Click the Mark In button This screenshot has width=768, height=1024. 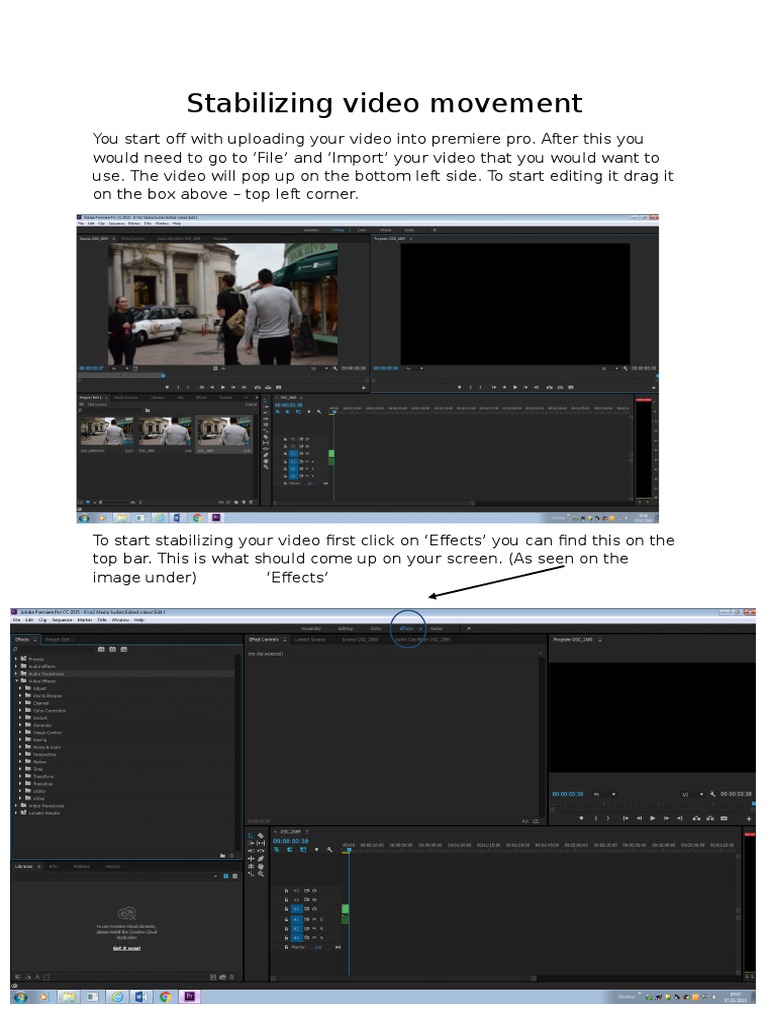596,818
